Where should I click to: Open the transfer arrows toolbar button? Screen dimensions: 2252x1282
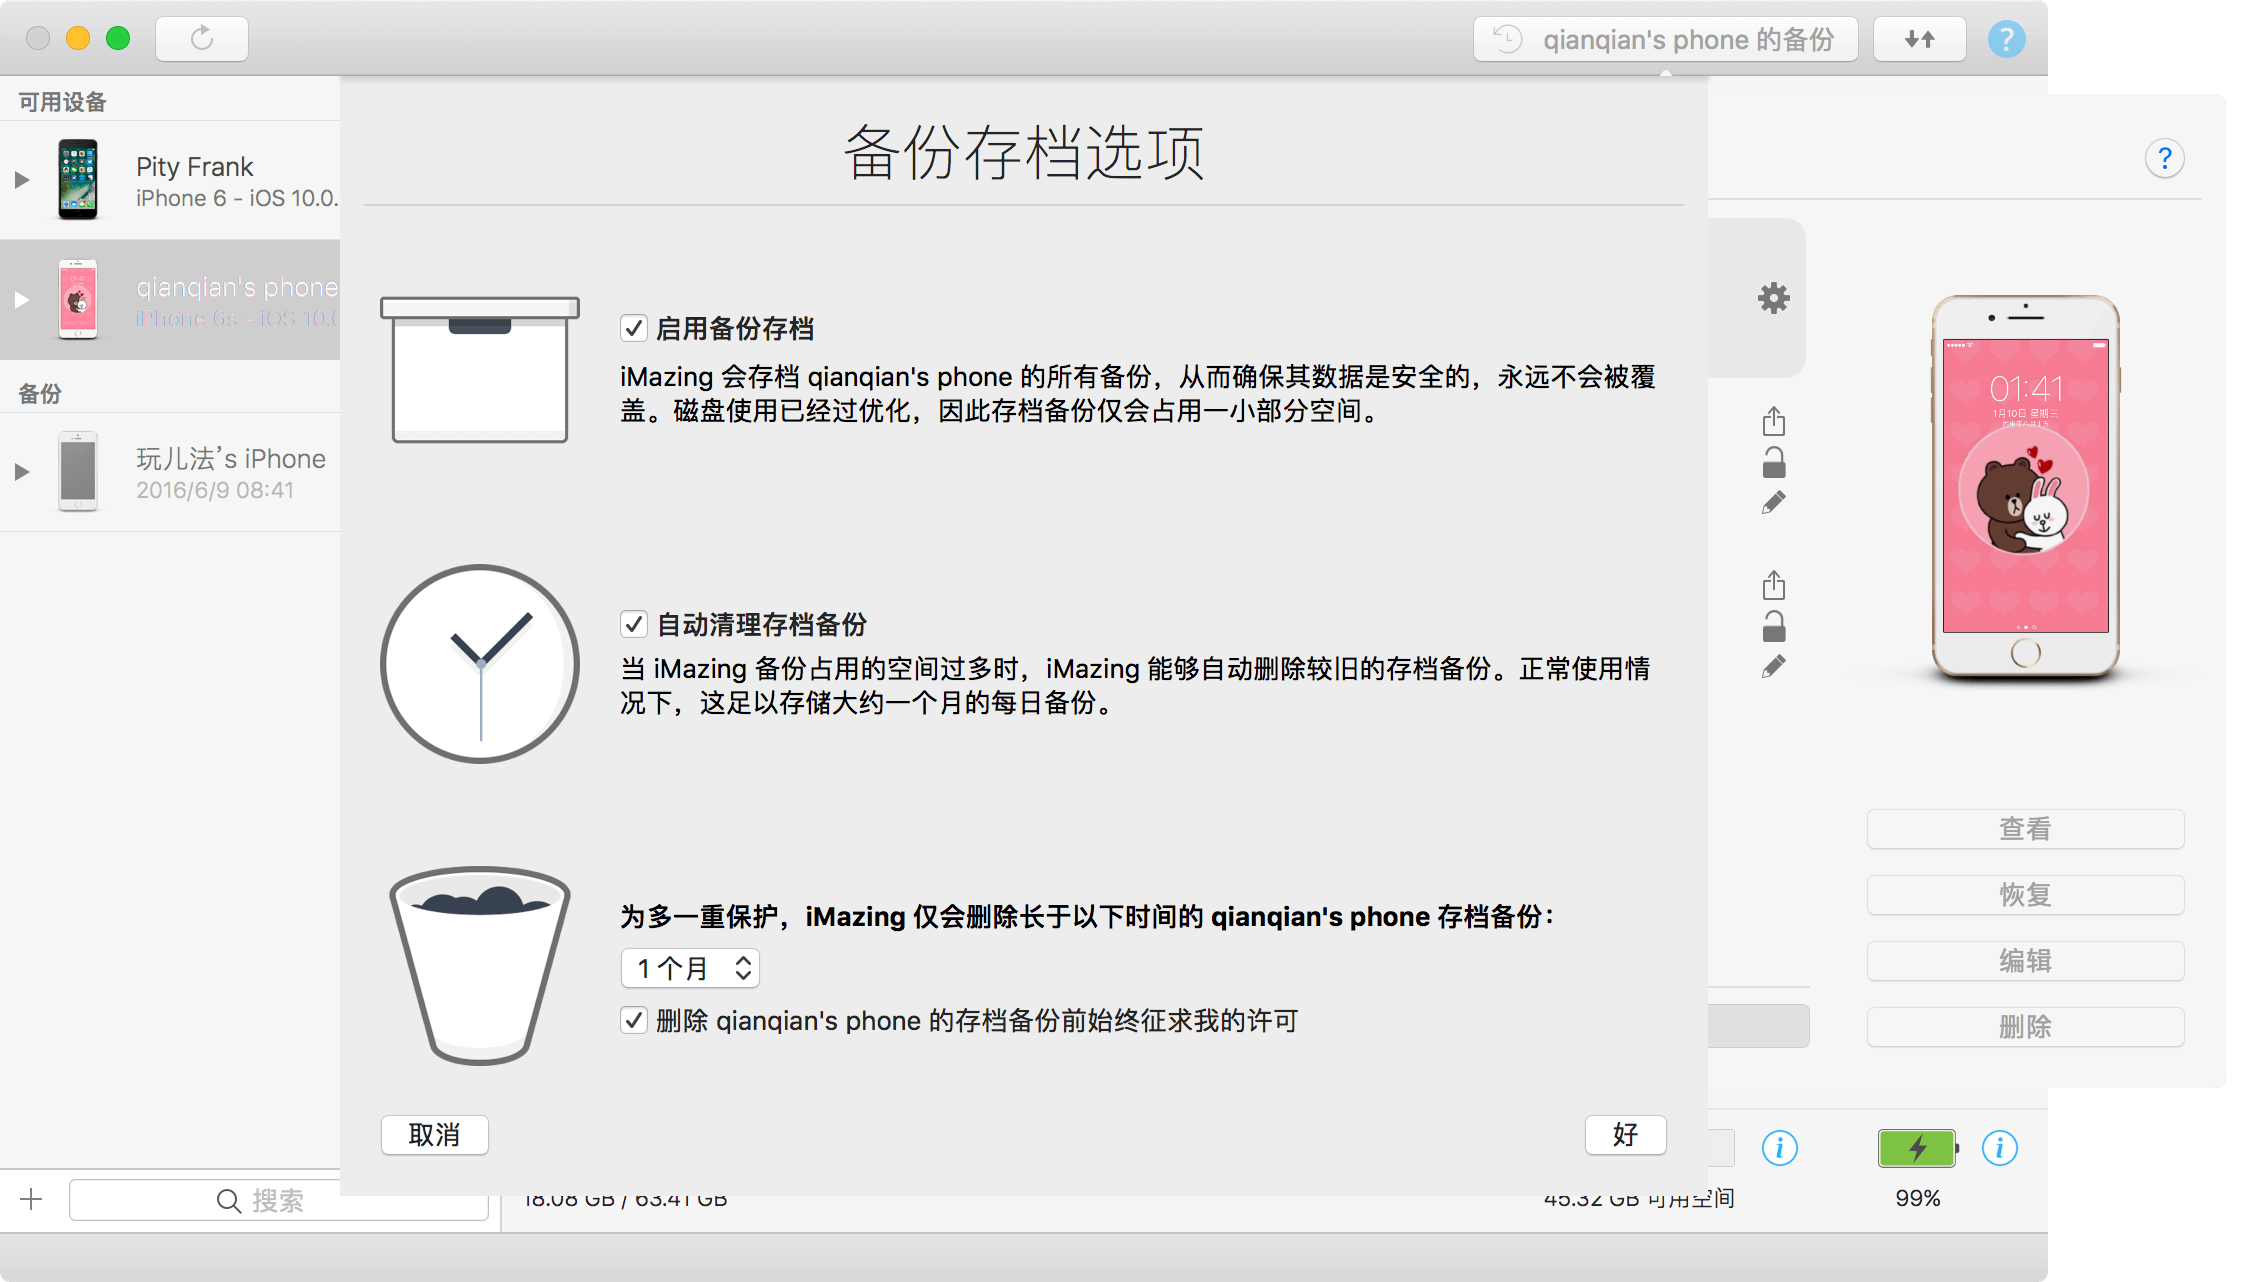click(1919, 39)
